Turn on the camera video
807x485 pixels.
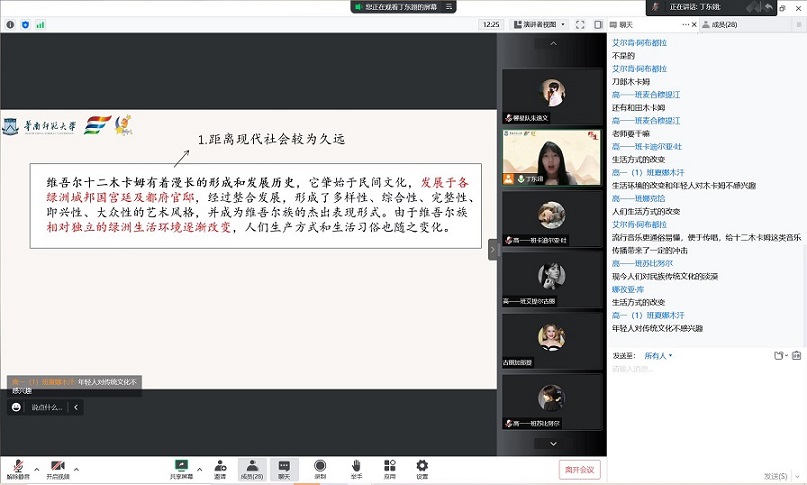(58, 467)
